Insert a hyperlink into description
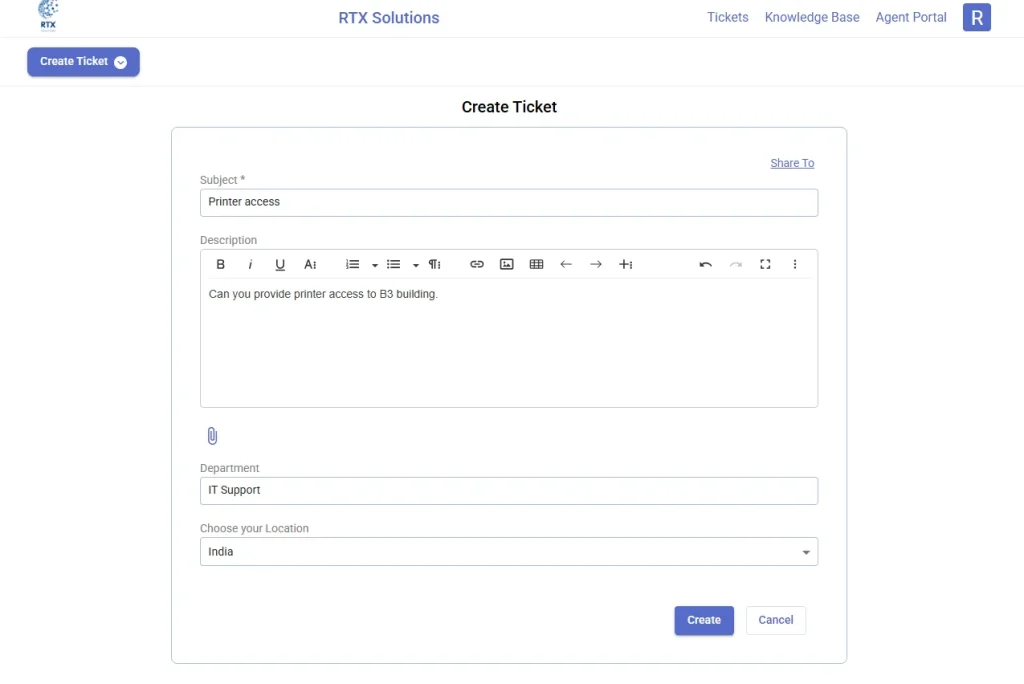The image size is (1024, 684). [477, 265]
